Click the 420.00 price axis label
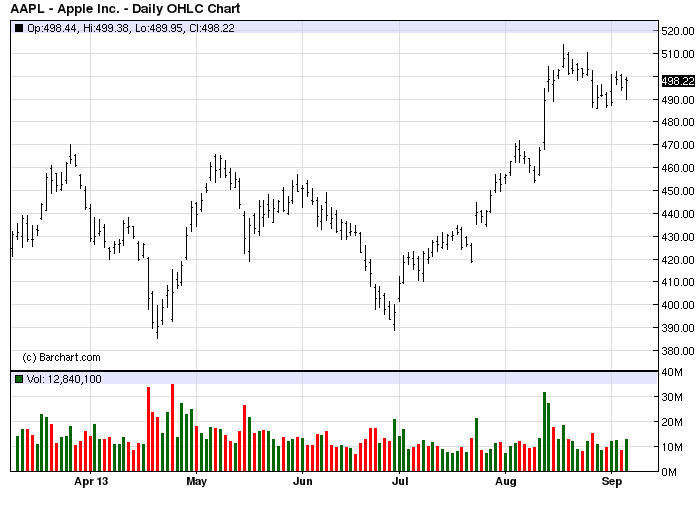The width and height of the screenshot is (700, 512). [x=678, y=260]
